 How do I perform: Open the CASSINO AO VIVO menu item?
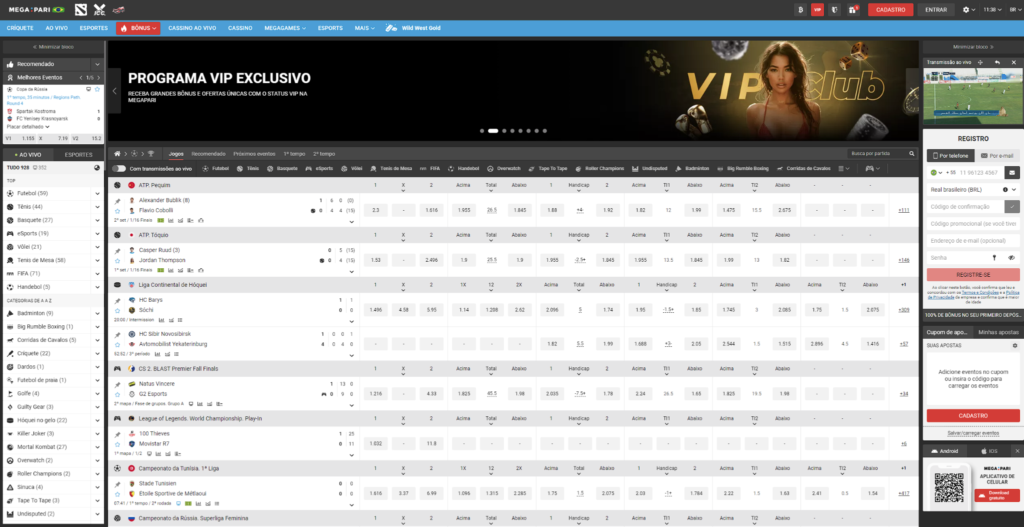192,28
